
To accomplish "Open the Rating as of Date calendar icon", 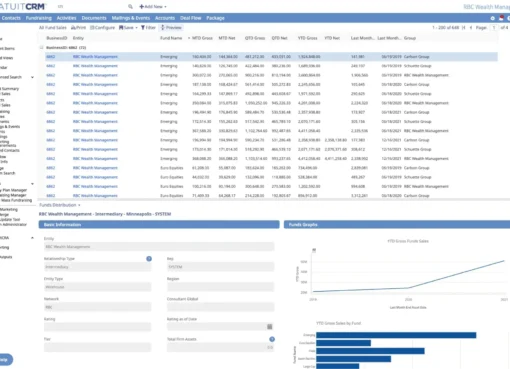I will pos(270,327).
